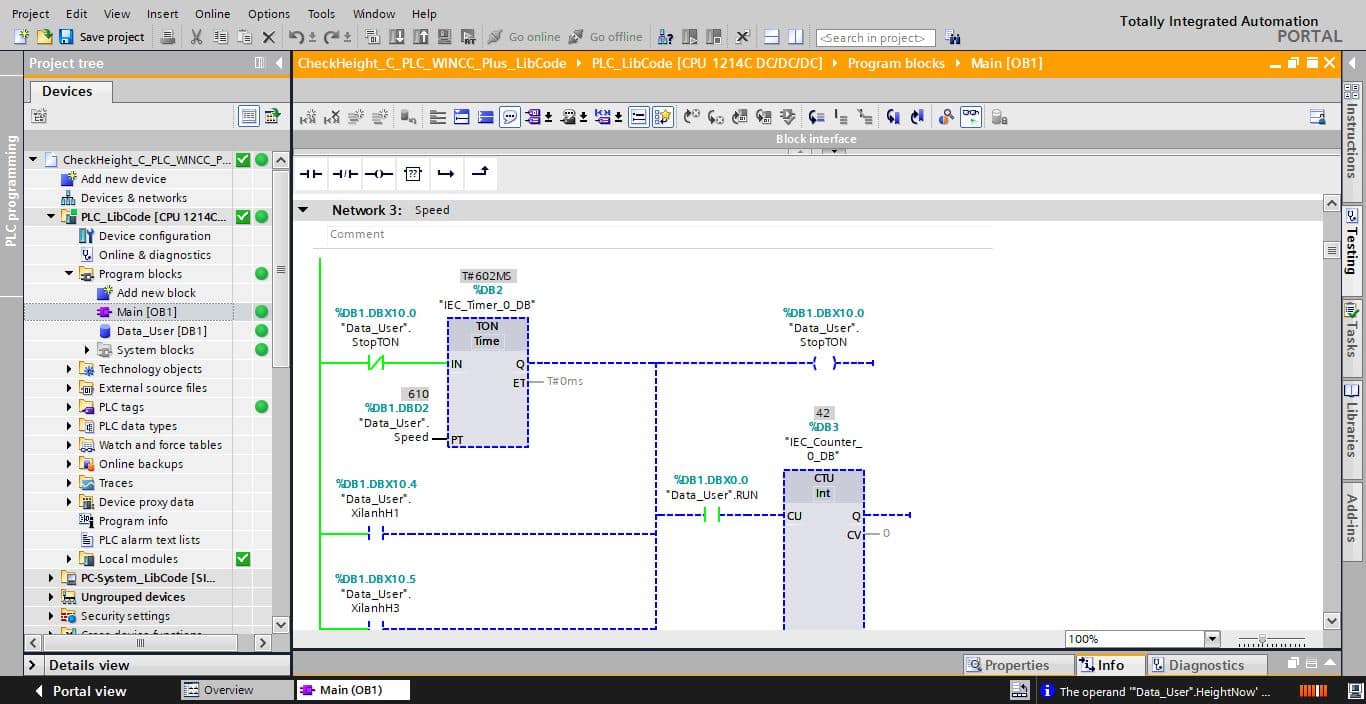Viewport: 1366px width, 704px height.
Task: Expand the Technology objects folder
Action: point(69,369)
